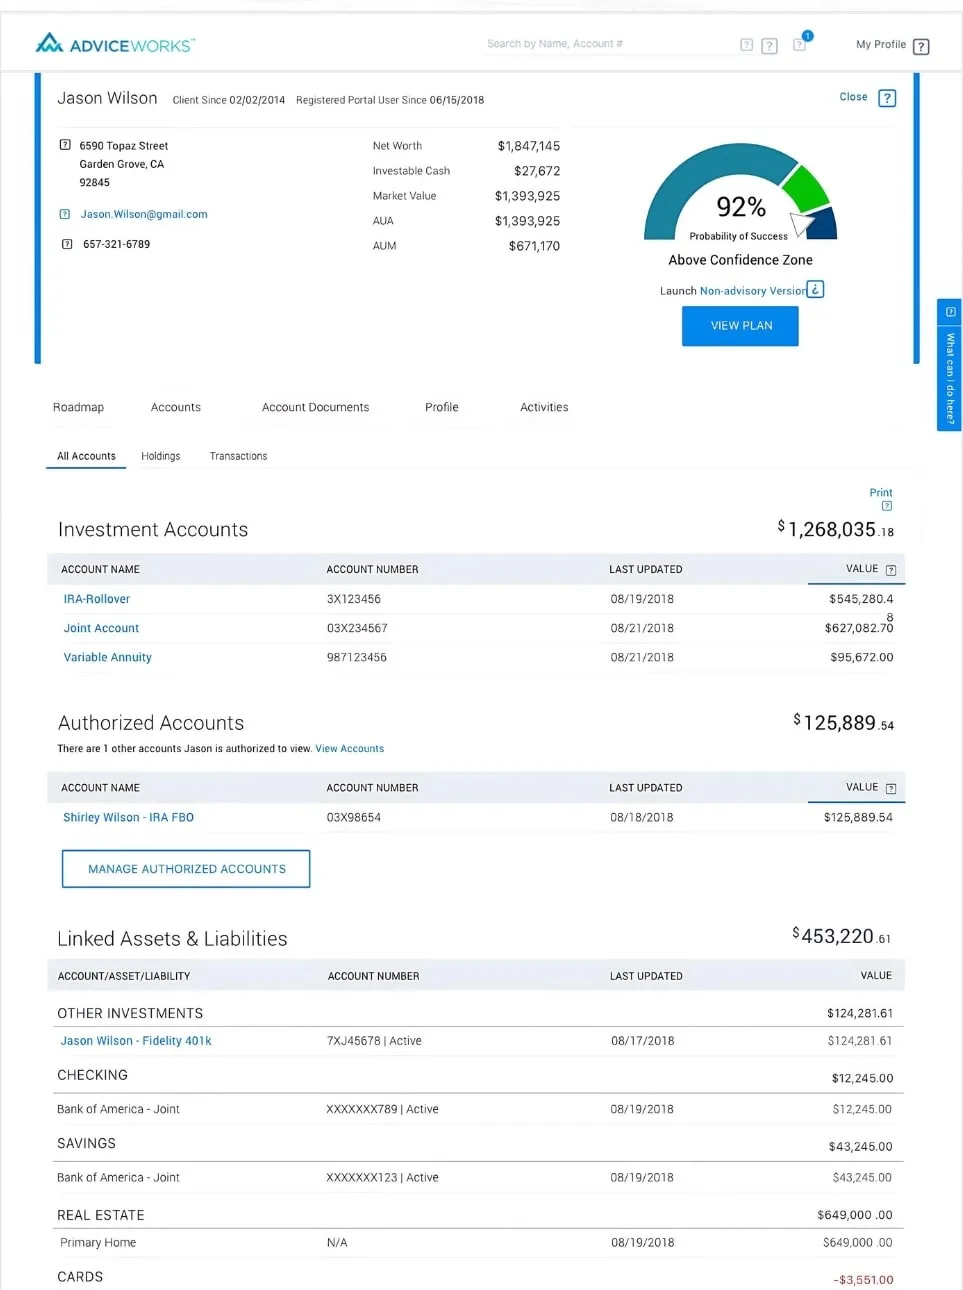Click the AdviceWorks logo
This screenshot has width=963, height=1290.
[114, 44]
